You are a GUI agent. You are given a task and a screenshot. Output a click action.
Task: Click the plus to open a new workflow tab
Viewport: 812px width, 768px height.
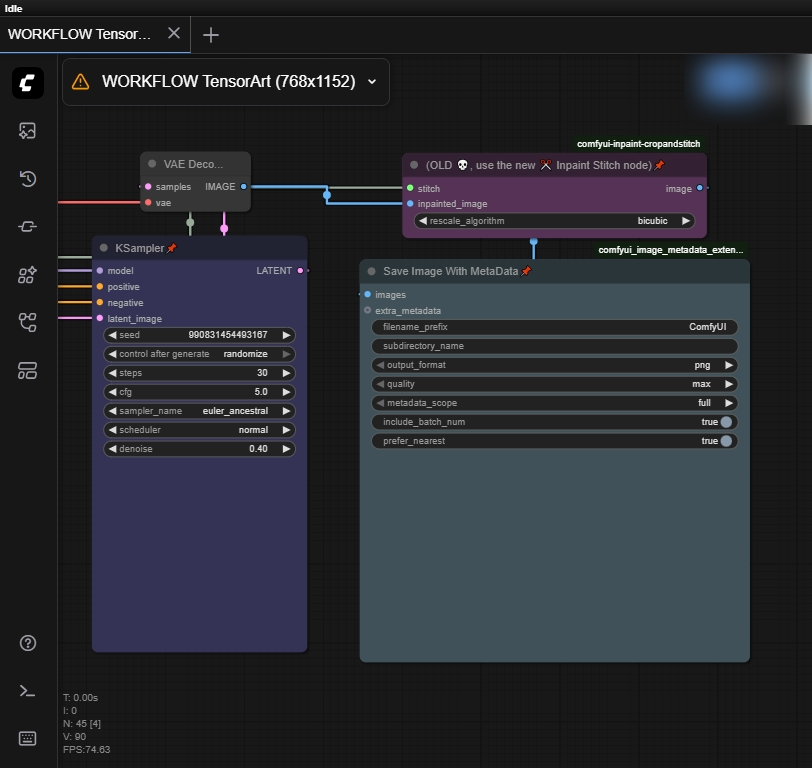210,34
